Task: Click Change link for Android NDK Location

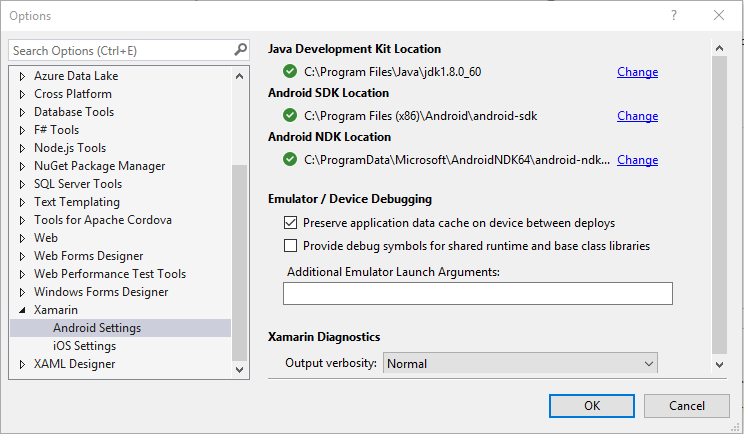Action: [x=637, y=160]
